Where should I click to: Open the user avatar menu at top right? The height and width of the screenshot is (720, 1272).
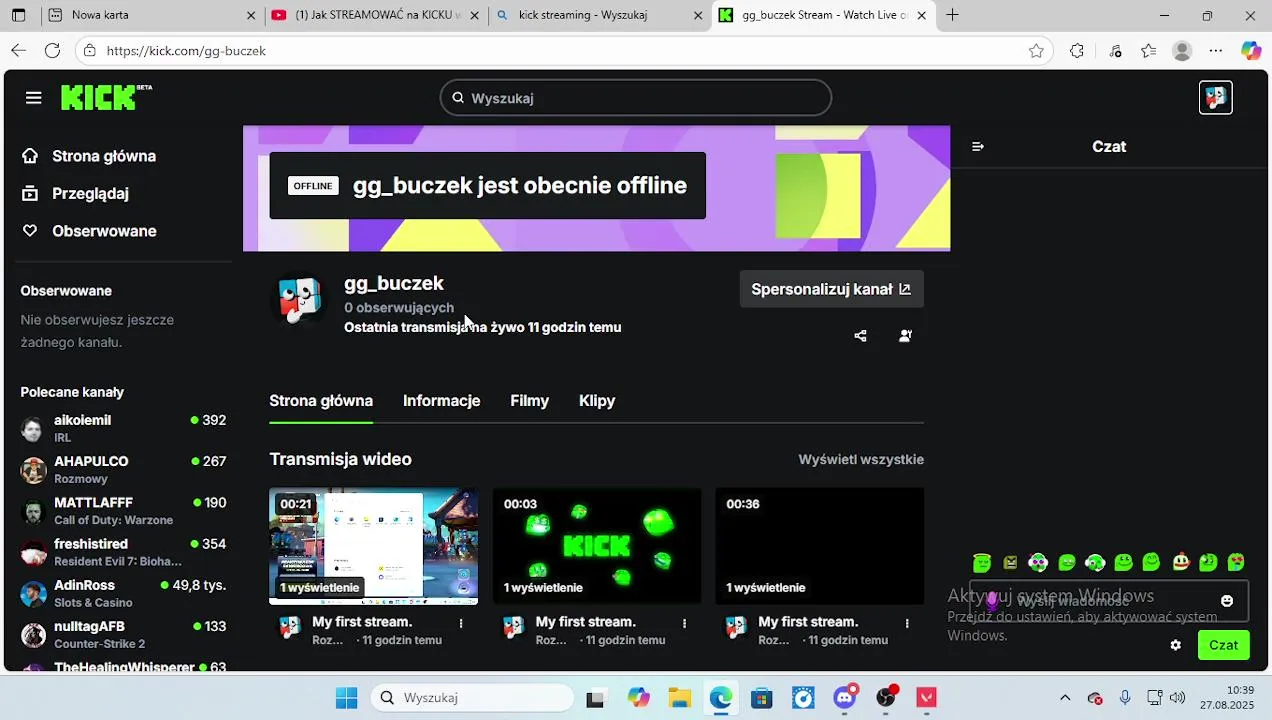pyautogui.click(x=1215, y=97)
